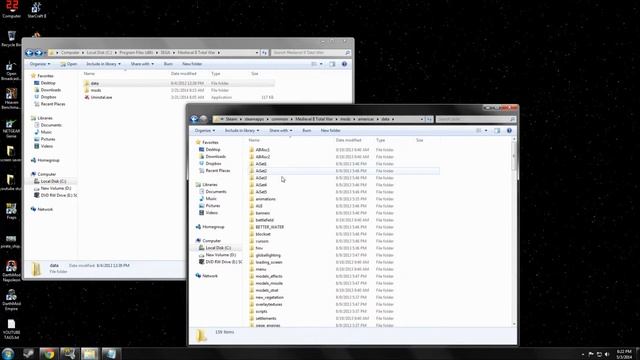Open Include in library dropdown in back window
This screenshot has height=360, width=640.
[103, 64]
